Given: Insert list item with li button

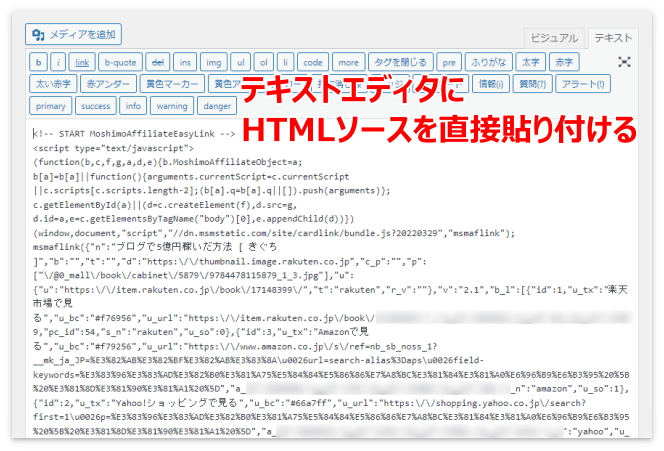Looking at the screenshot, I should click(285, 62).
